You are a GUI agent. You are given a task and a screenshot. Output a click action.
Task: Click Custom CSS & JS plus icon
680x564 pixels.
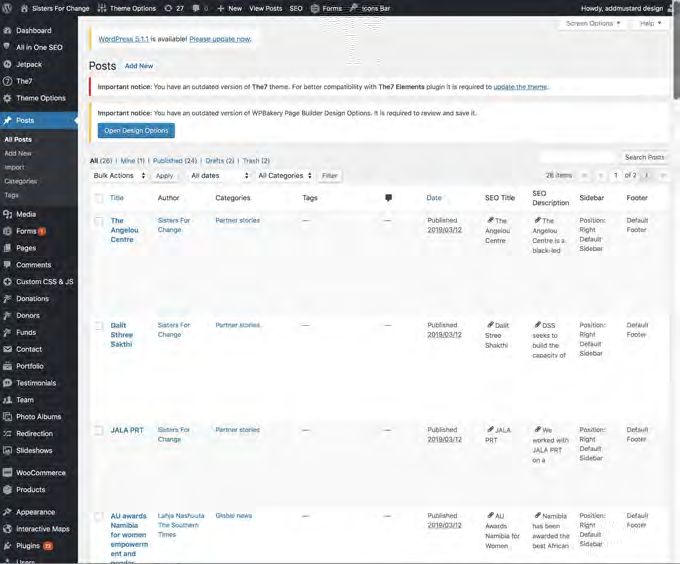click(x=7, y=282)
